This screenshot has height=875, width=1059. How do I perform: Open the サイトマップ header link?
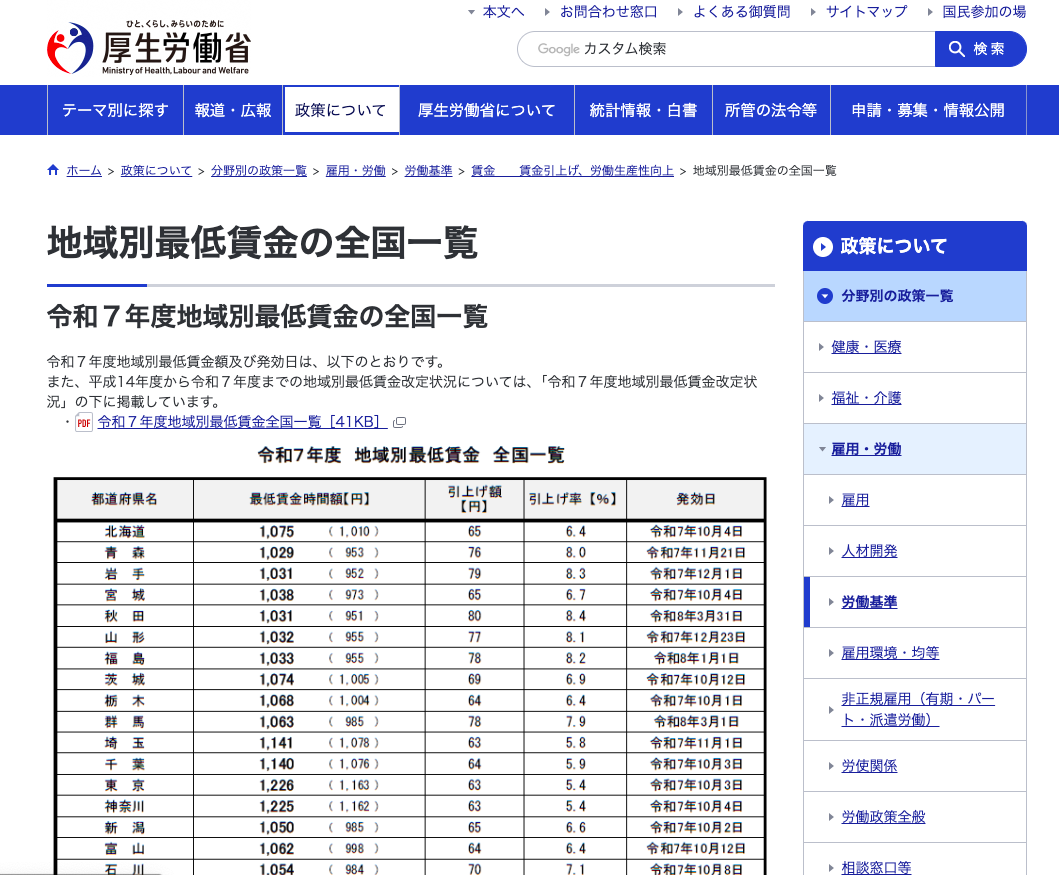click(x=866, y=12)
